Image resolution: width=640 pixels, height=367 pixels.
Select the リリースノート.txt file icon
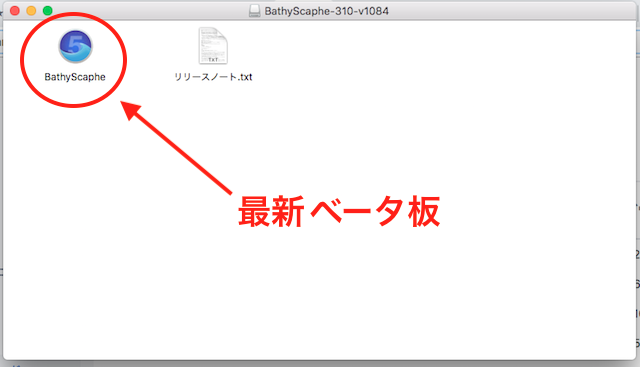pyautogui.click(x=213, y=46)
